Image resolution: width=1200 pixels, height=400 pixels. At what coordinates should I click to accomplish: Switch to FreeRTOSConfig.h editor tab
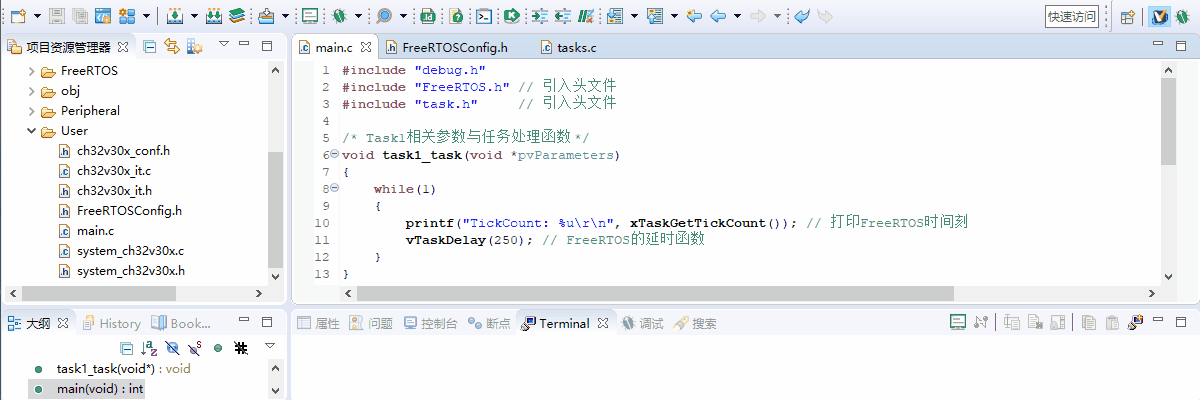(445, 47)
